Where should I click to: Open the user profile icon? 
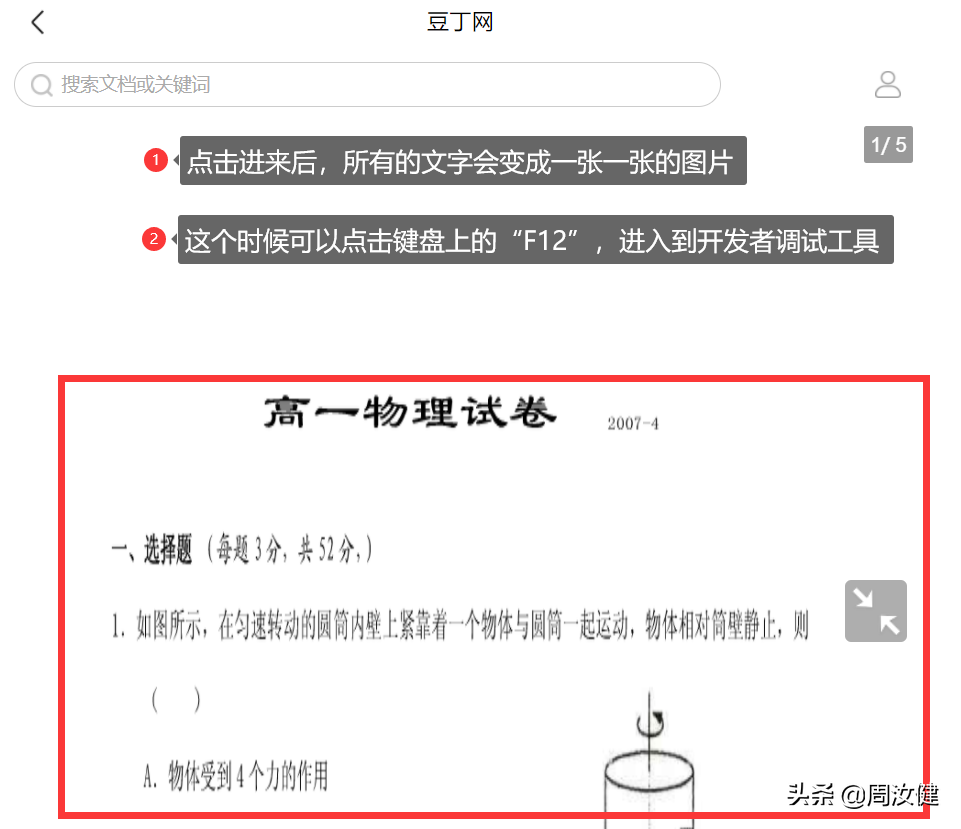(x=887, y=85)
